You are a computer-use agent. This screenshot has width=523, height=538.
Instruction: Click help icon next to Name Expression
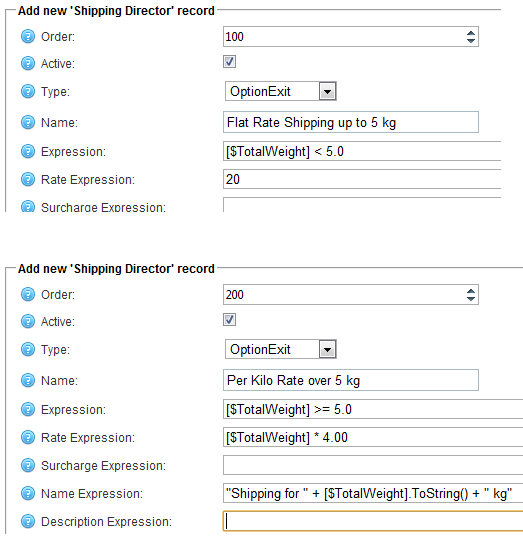[x=28, y=493]
